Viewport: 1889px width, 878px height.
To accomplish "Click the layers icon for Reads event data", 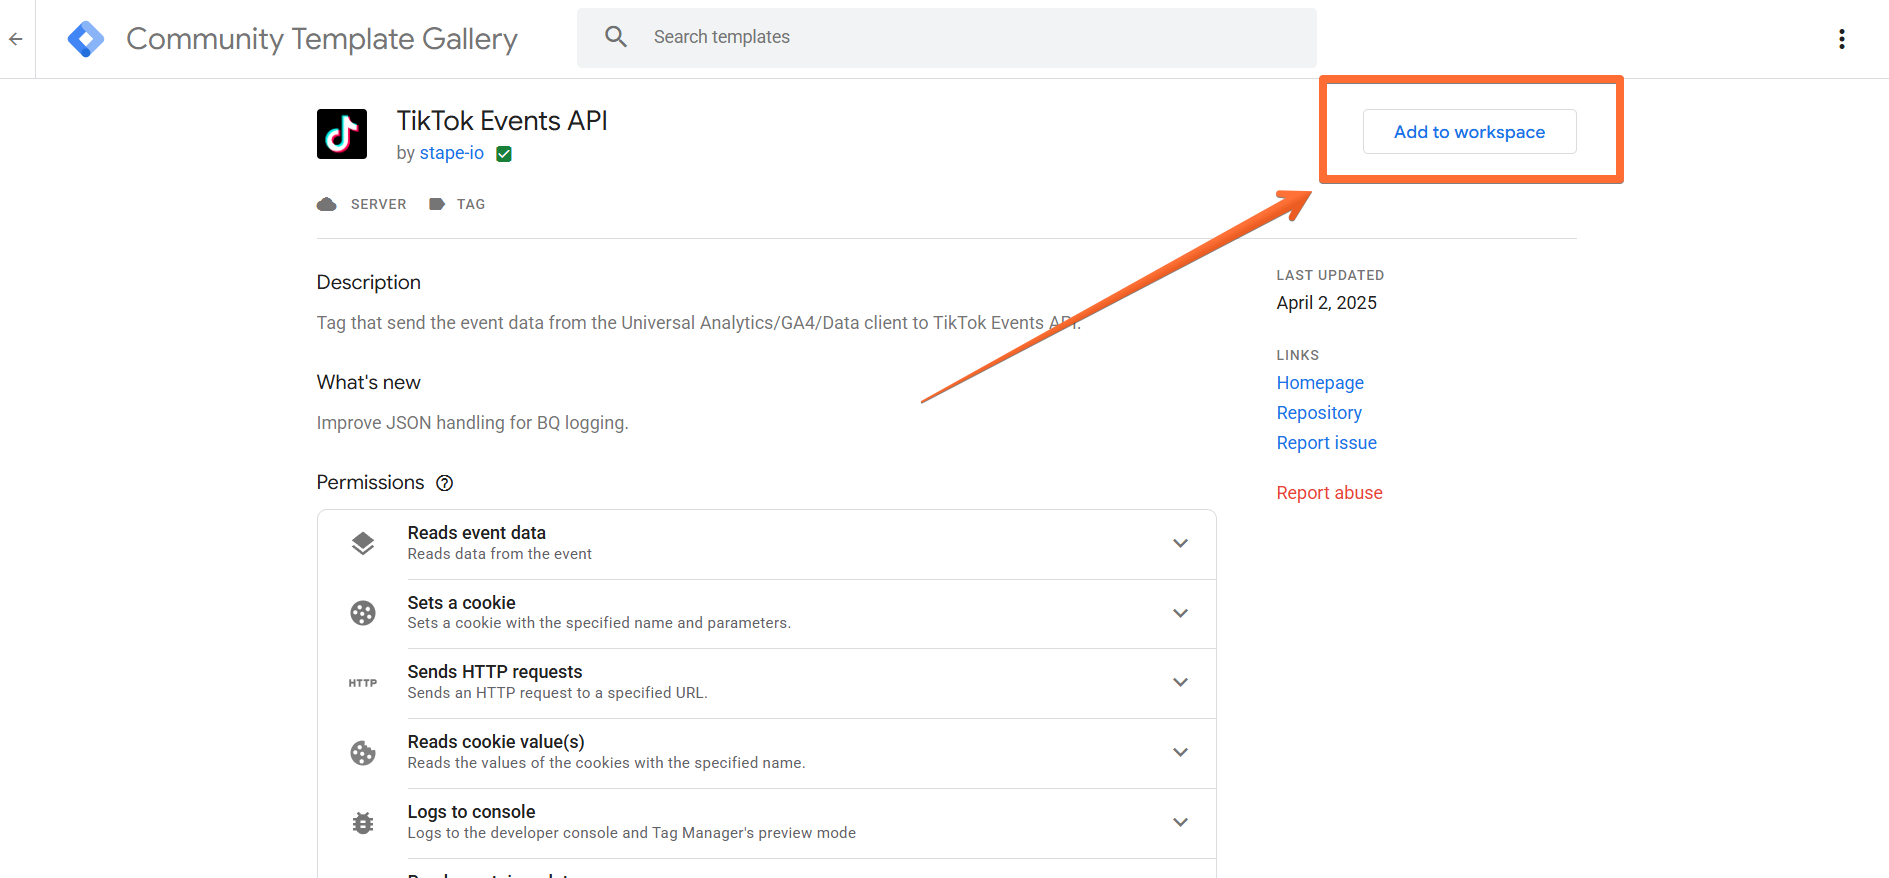I will [363, 544].
